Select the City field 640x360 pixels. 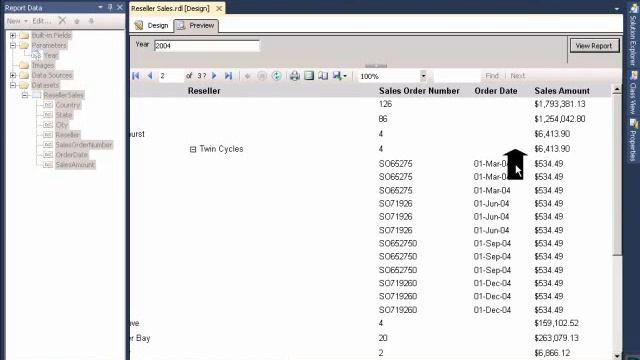[x=62, y=125]
